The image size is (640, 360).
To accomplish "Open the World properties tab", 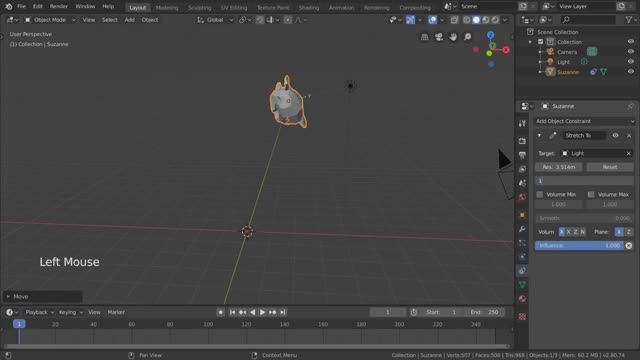I will (x=522, y=197).
